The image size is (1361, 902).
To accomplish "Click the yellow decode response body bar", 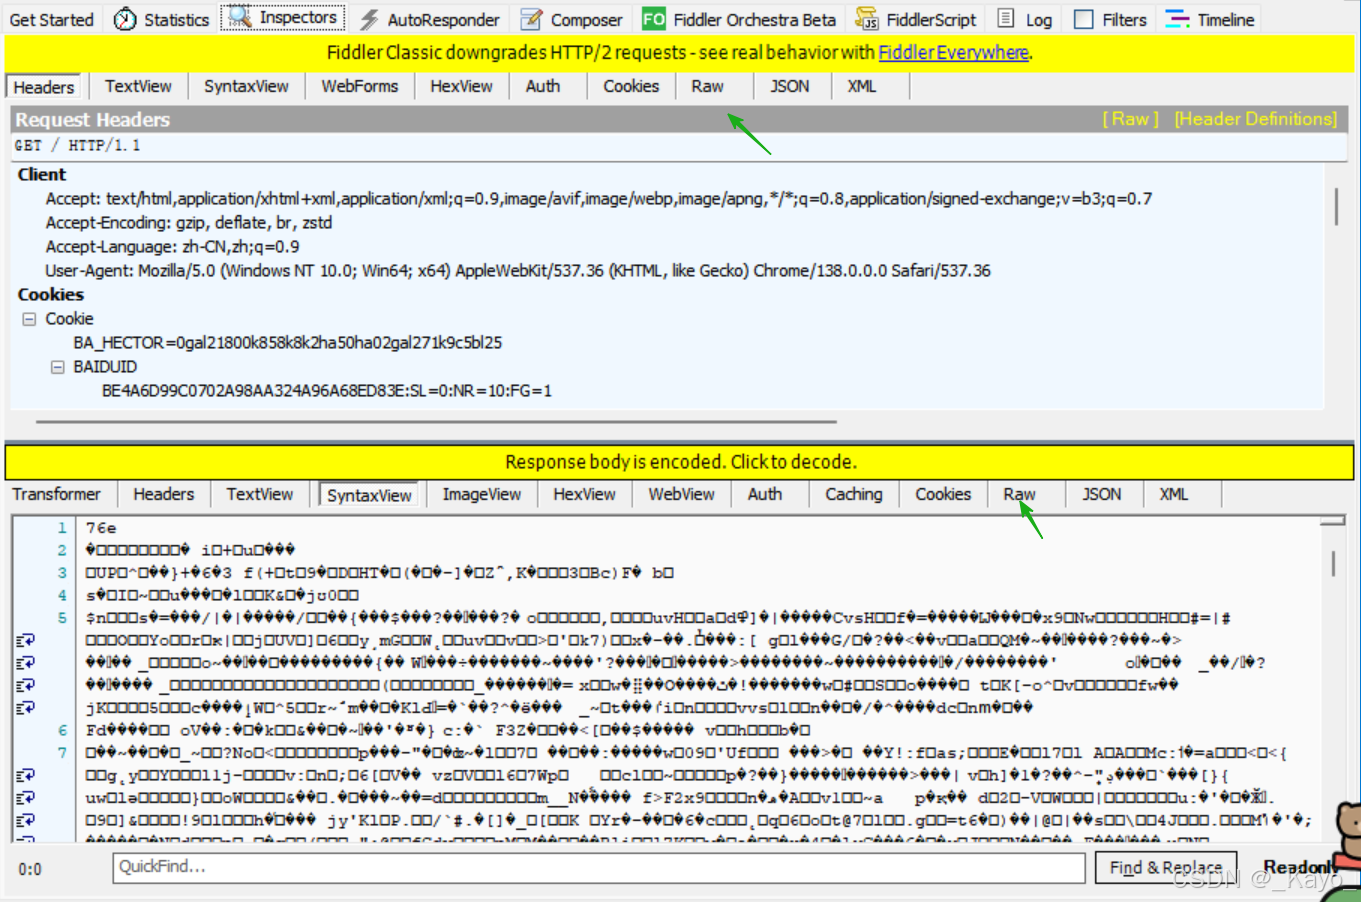I will 680,462.
